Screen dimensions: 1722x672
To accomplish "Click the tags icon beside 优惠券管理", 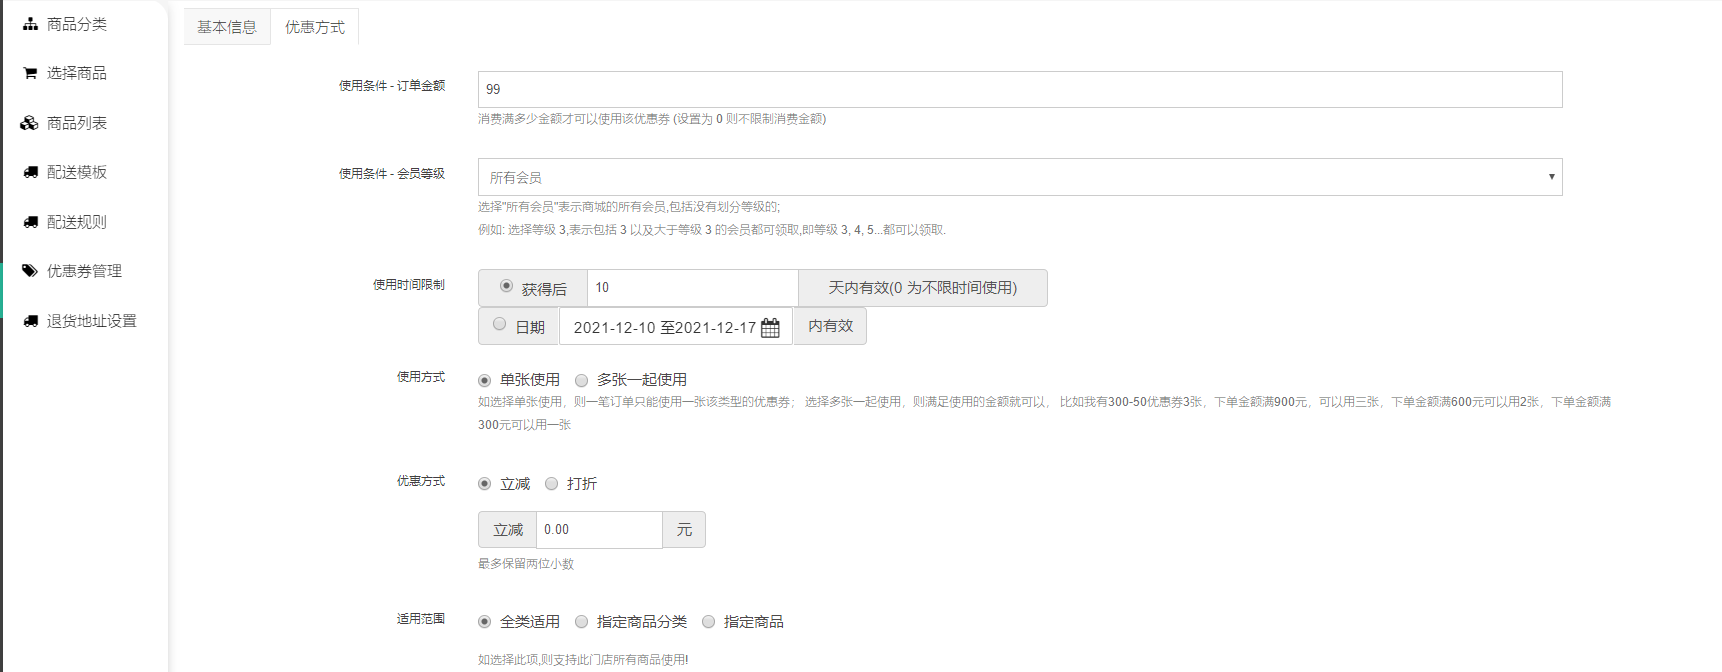I will (30, 271).
